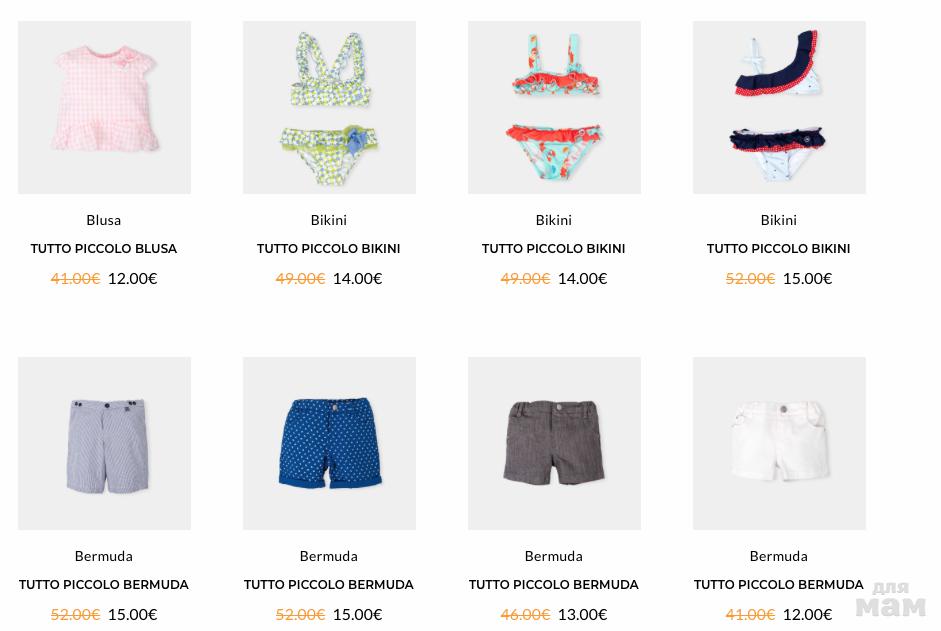Open the grey striped bermuda shorts image
Screen dimensions: 941x631
click(x=104, y=444)
